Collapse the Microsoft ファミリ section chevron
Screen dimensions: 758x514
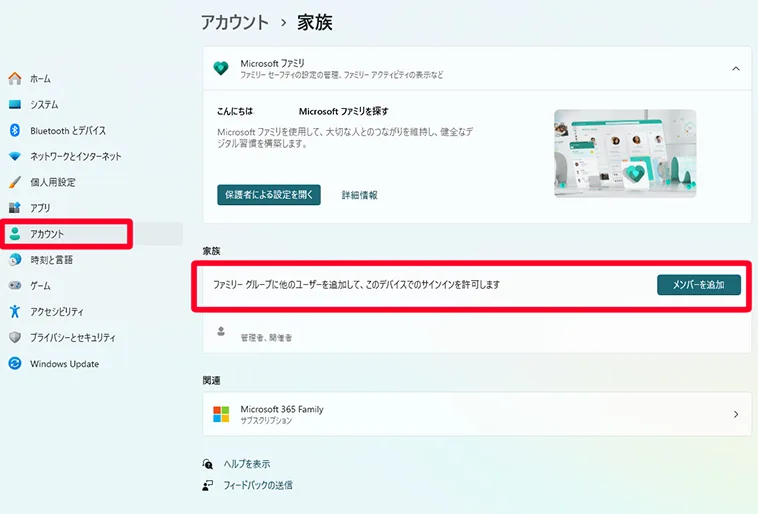coord(736,69)
